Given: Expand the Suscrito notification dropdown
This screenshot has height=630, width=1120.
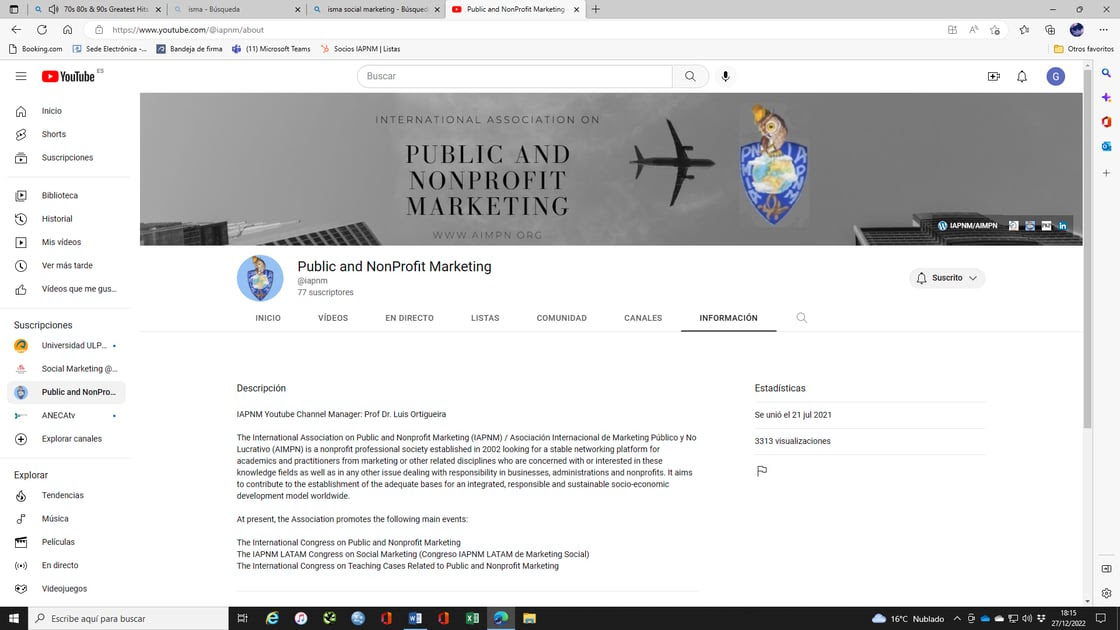Looking at the screenshot, I should (x=947, y=278).
